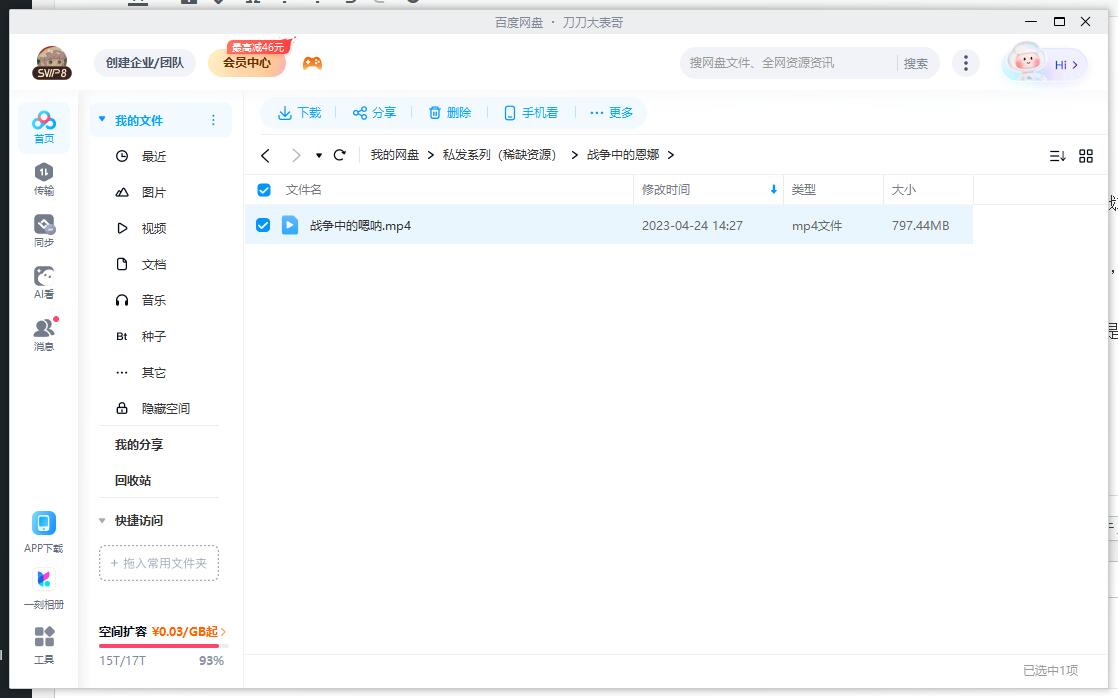Image resolution: width=1118 pixels, height=698 pixels.
Task: Click the SVIP8 user avatar
Action: tap(52, 63)
